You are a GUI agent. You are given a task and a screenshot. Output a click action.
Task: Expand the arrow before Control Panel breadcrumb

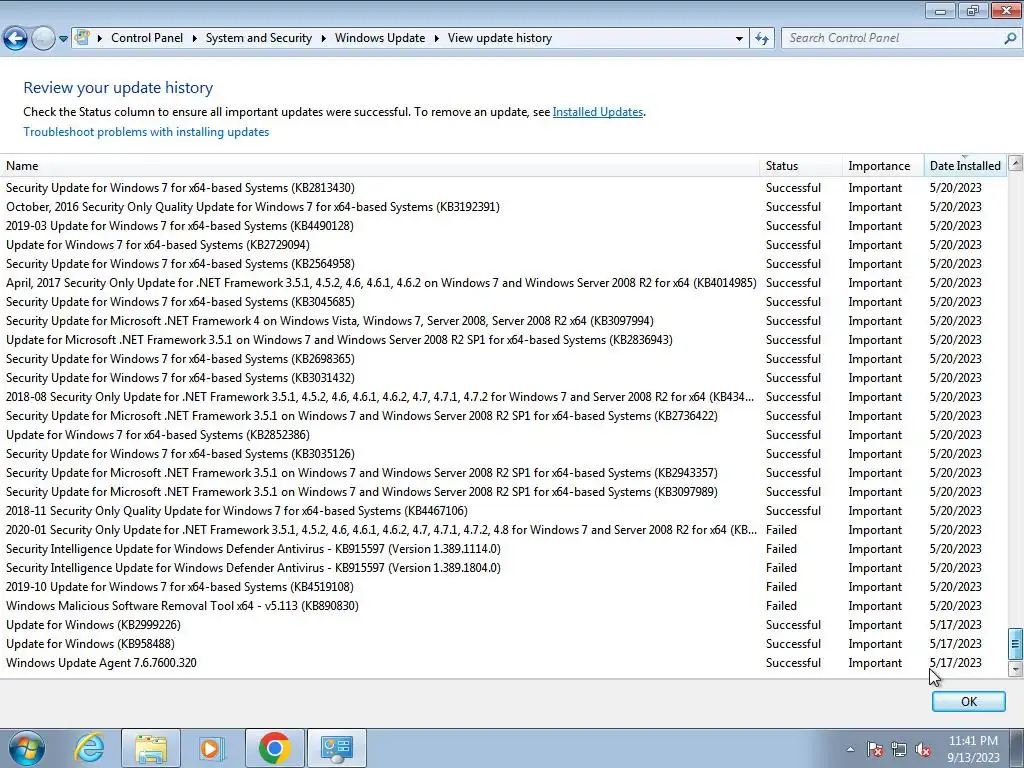(100, 39)
